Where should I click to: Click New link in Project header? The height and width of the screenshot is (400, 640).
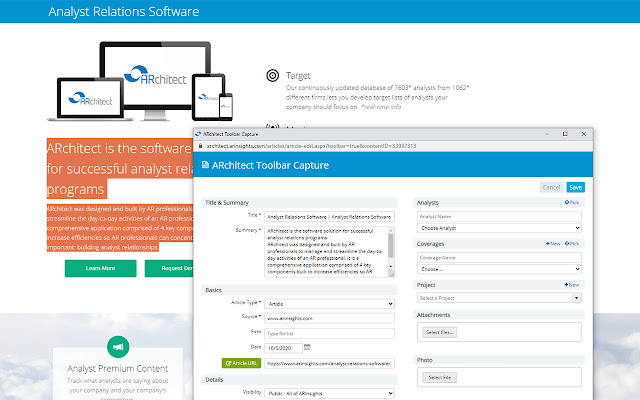point(572,285)
